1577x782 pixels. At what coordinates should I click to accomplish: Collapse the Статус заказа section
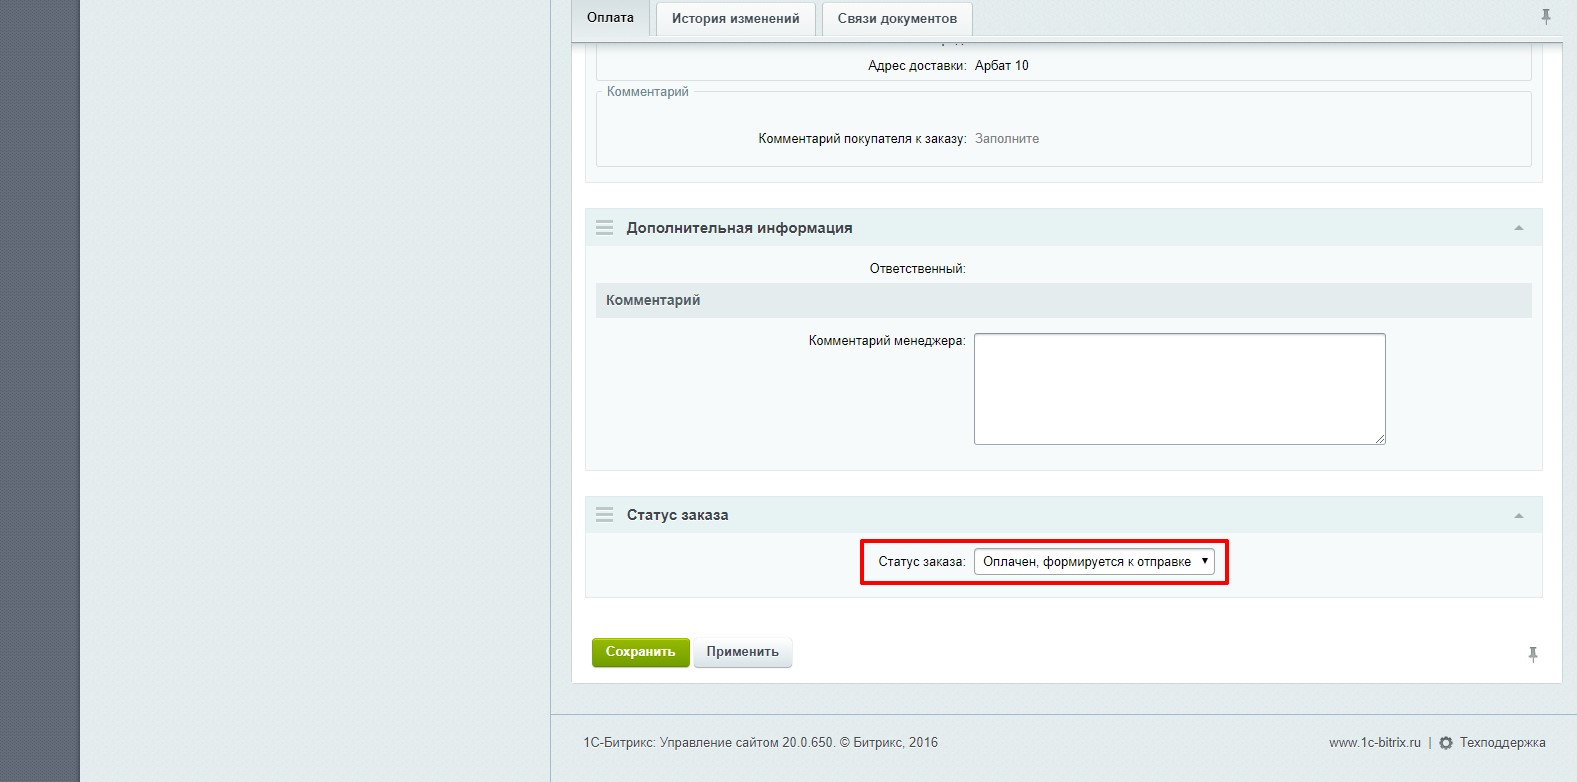(x=1519, y=515)
